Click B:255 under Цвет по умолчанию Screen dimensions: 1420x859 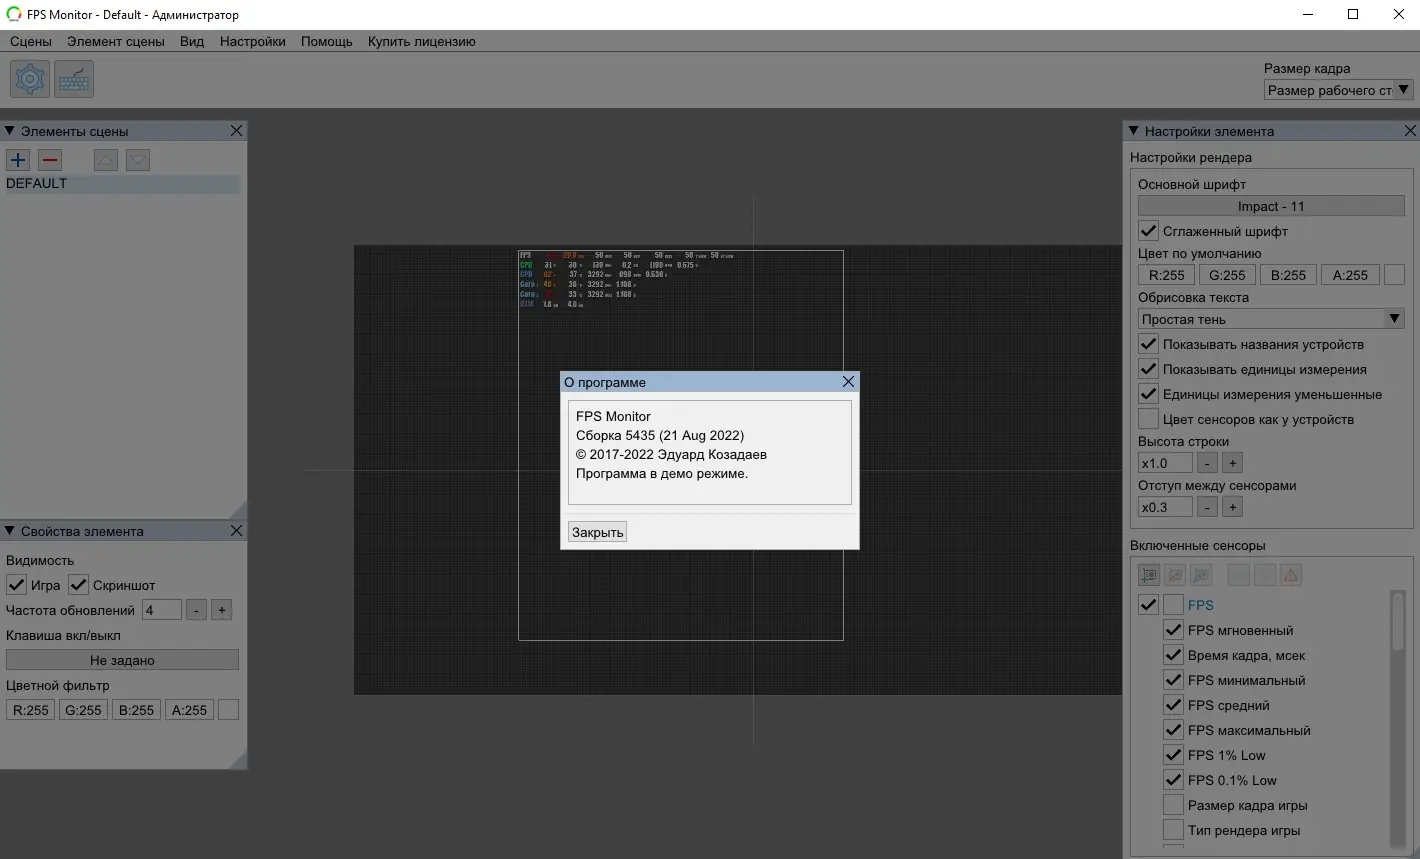(1288, 275)
